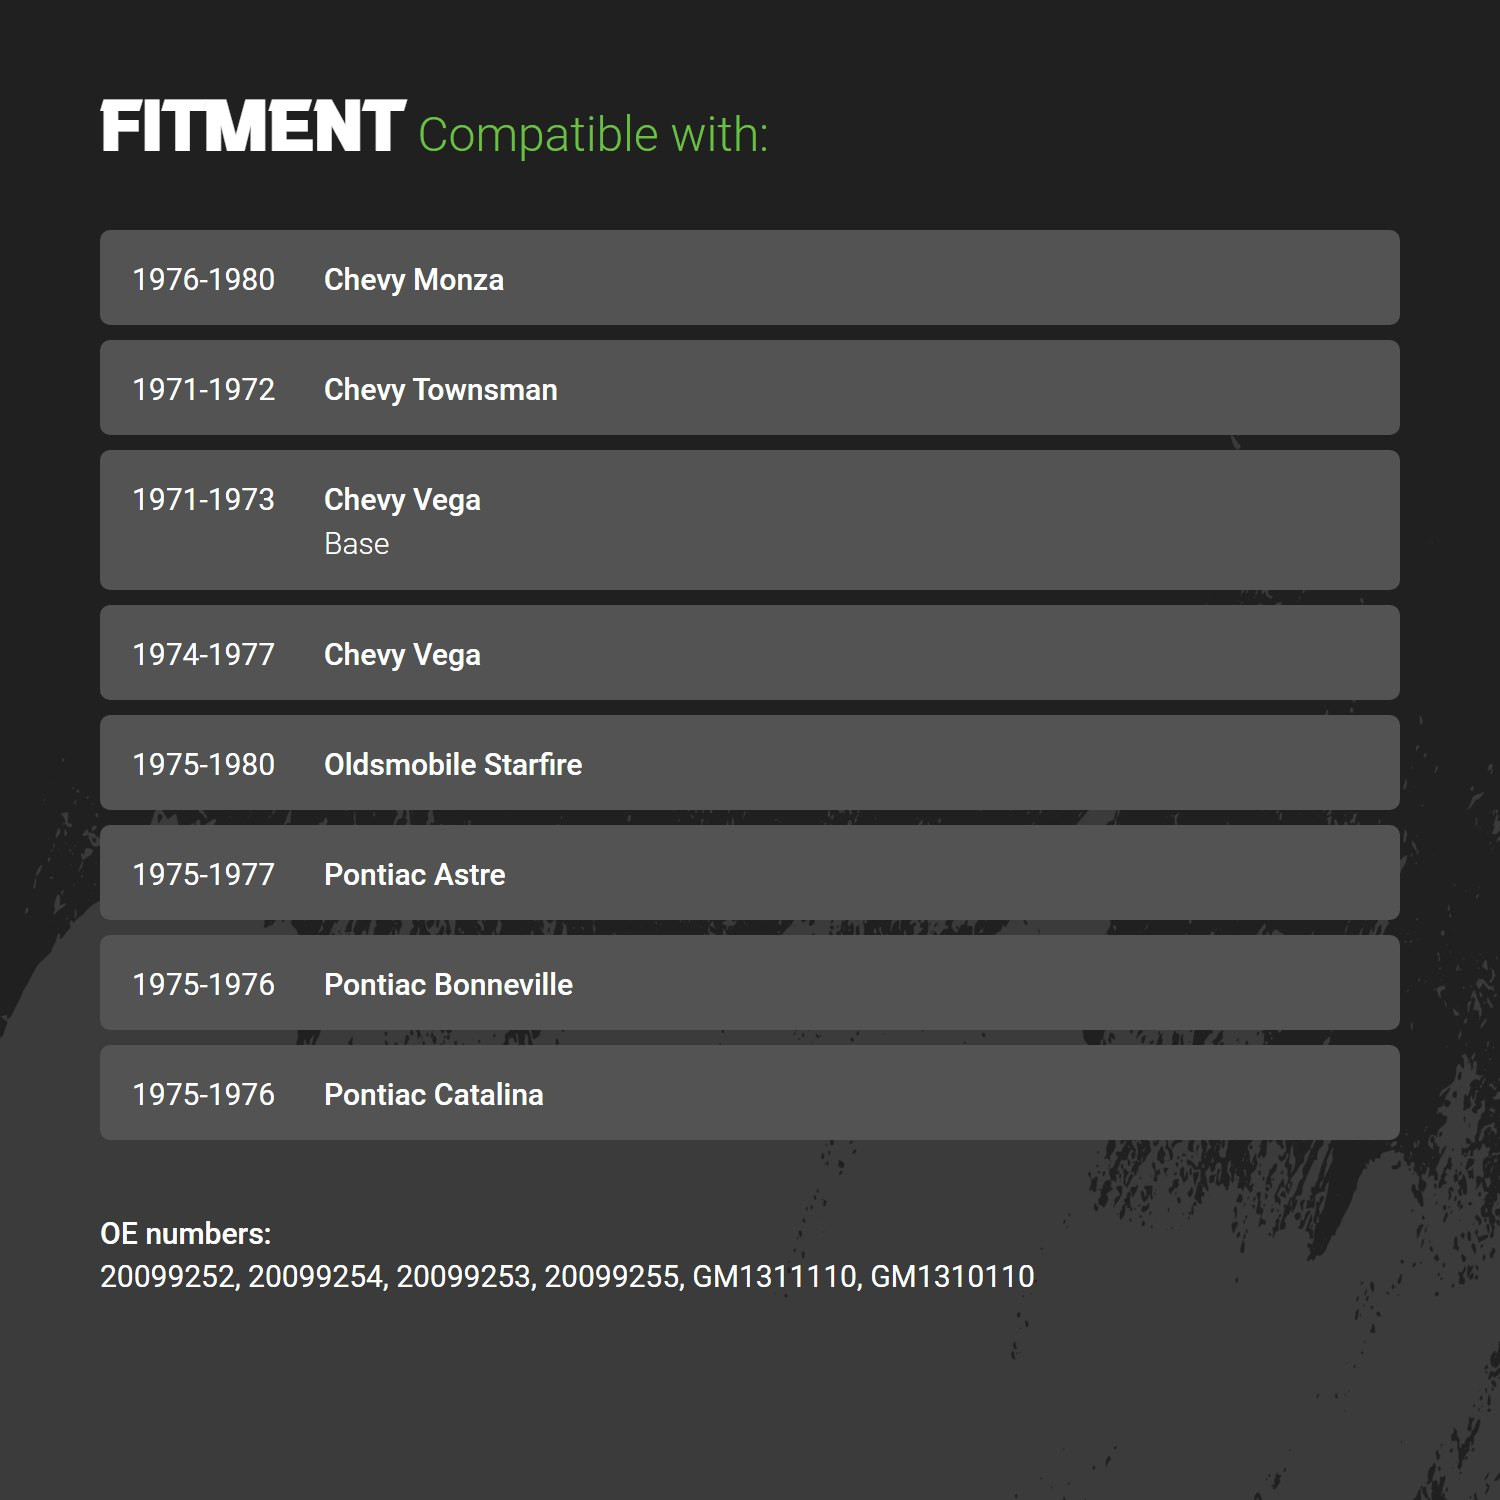
Task: Click the 'Base' trim label
Action: [357, 544]
